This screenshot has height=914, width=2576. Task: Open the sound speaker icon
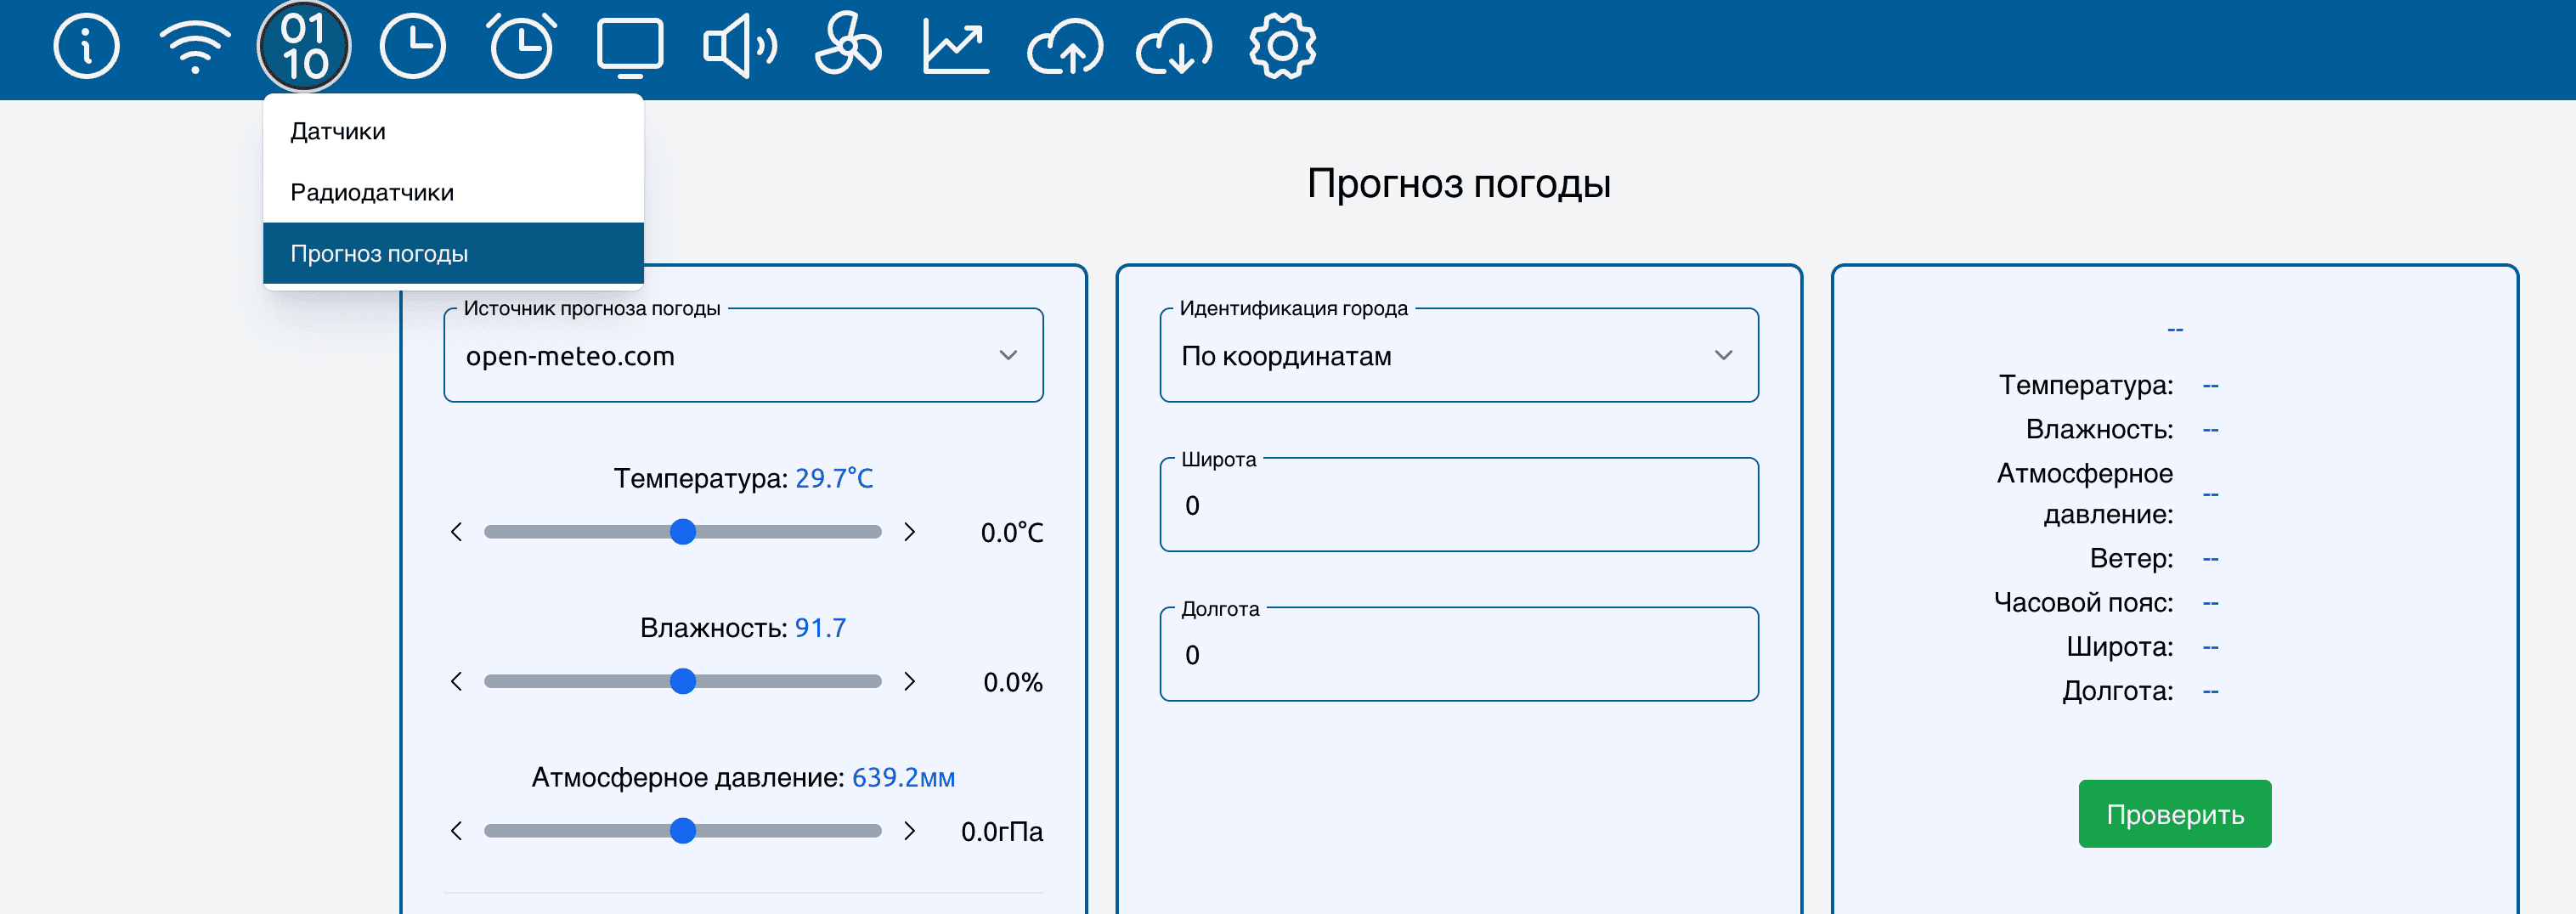click(x=738, y=46)
